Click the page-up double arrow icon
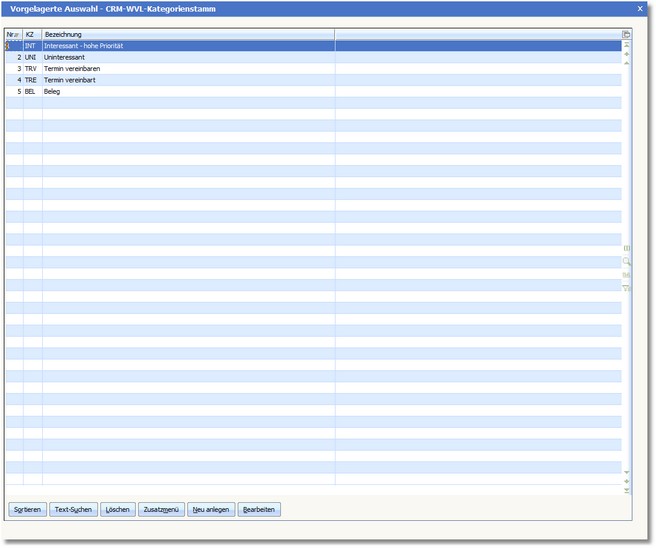The height and width of the screenshot is (548, 656). pos(627,55)
